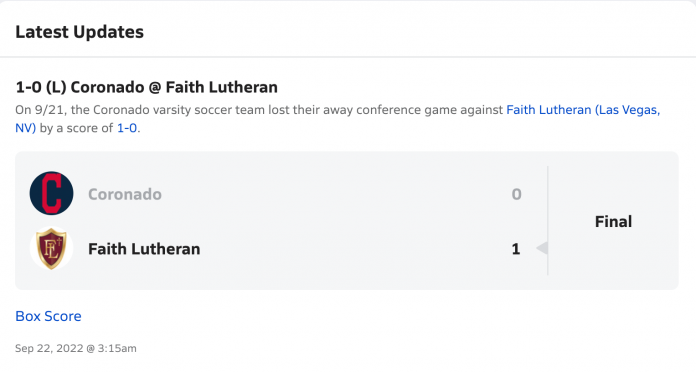This screenshot has width=696, height=372.
Task: Click the Final game status
Action: click(x=613, y=222)
